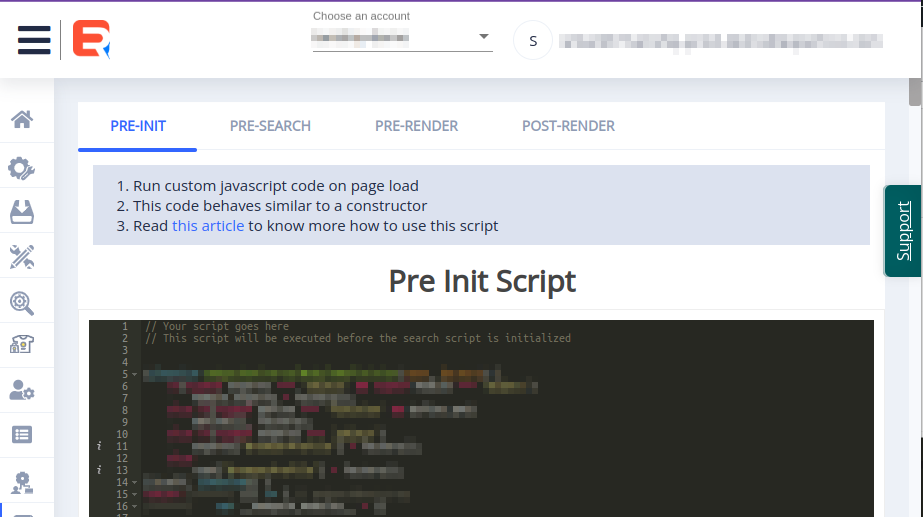923x517 pixels.
Task: Click the inbox tray sidebar icon
Action: point(22,212)
